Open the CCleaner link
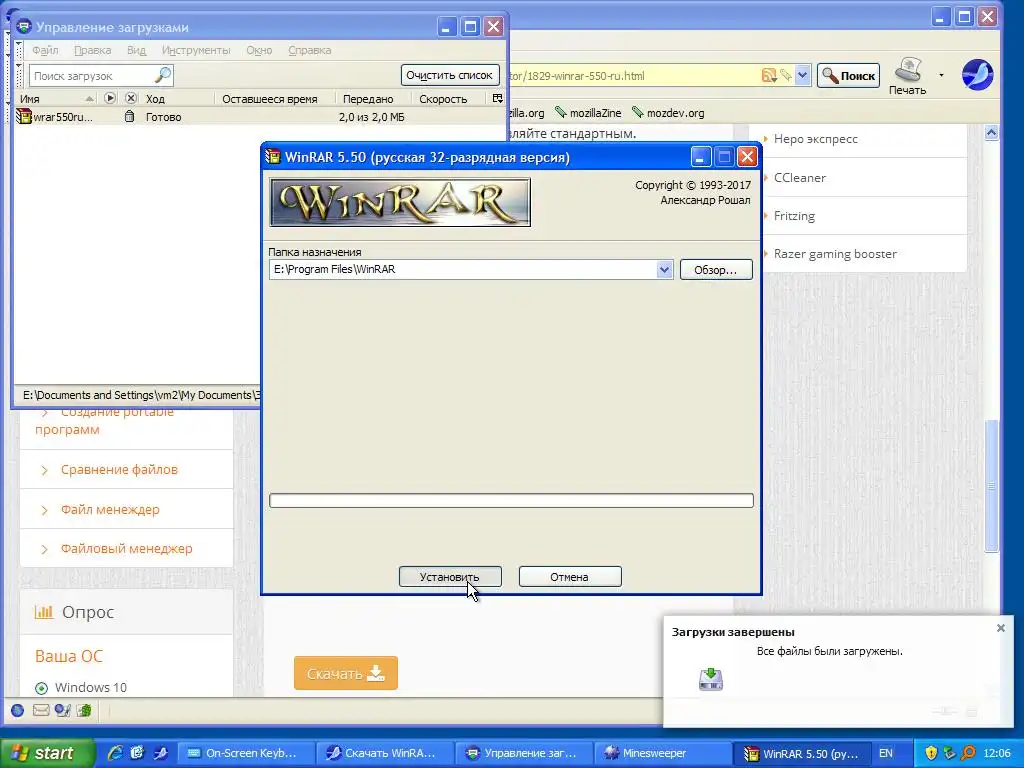Image resolution: width=1024 pixels, height=768 pixels. [x=799, y=178]
